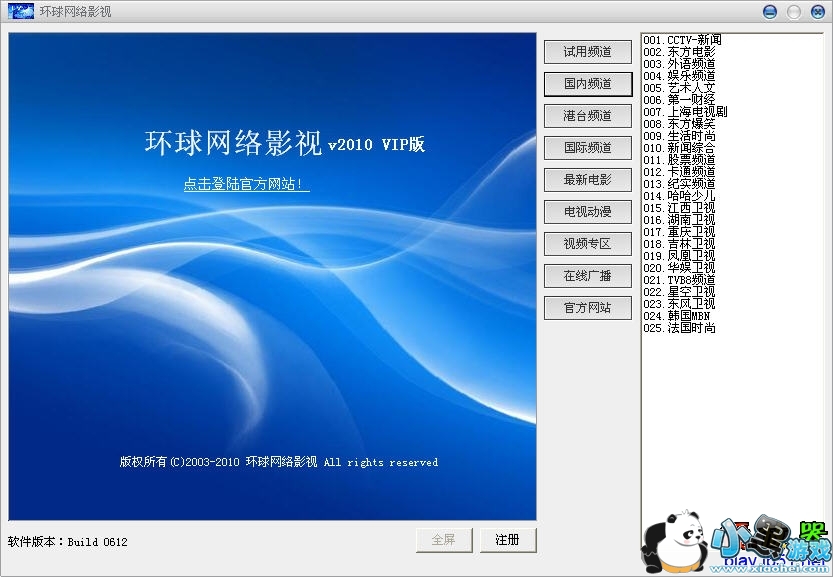Select channel 017.重庆卫视

point(679,232)
